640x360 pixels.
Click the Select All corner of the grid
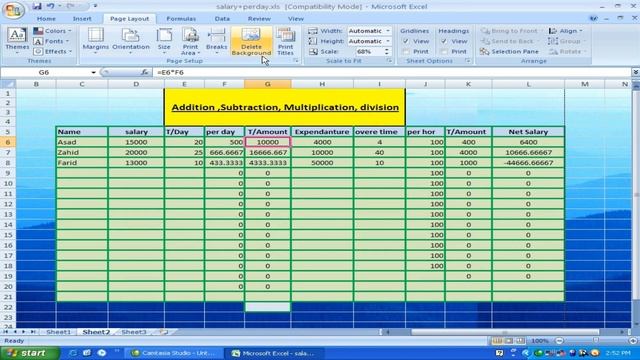(x=8, y=84)
